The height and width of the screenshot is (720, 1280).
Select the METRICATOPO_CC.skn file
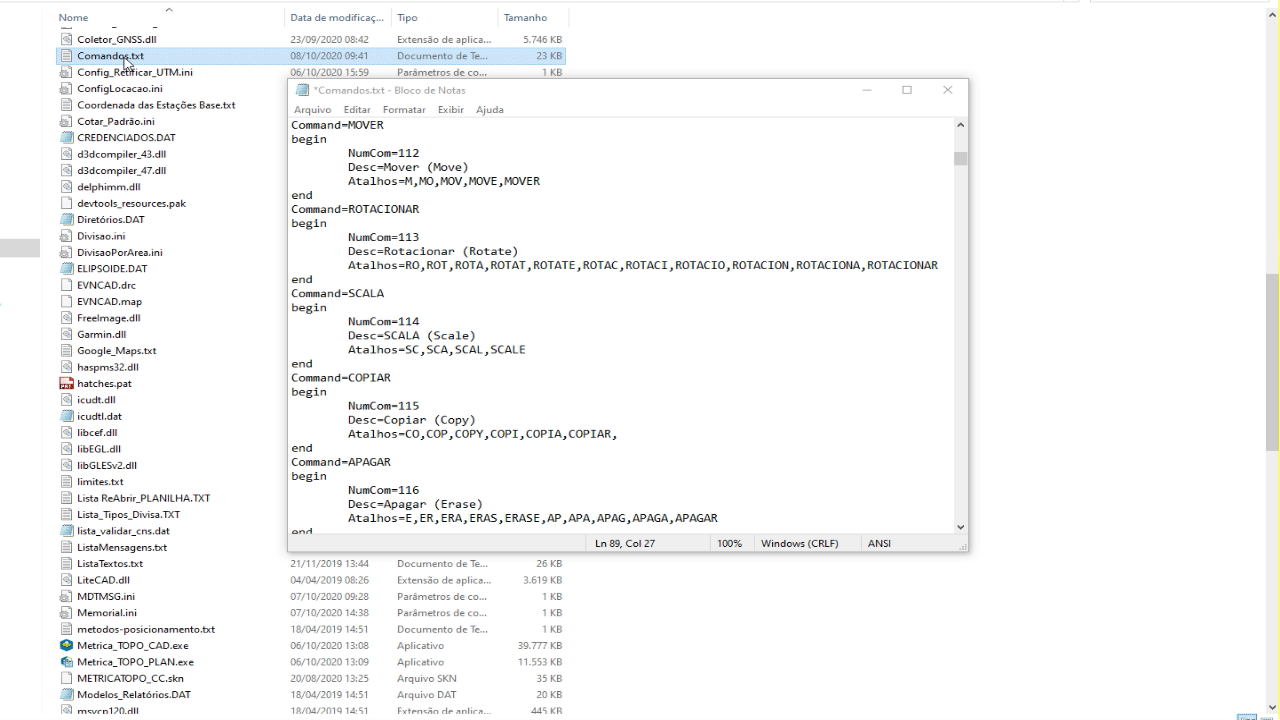(x=130, y=678)
